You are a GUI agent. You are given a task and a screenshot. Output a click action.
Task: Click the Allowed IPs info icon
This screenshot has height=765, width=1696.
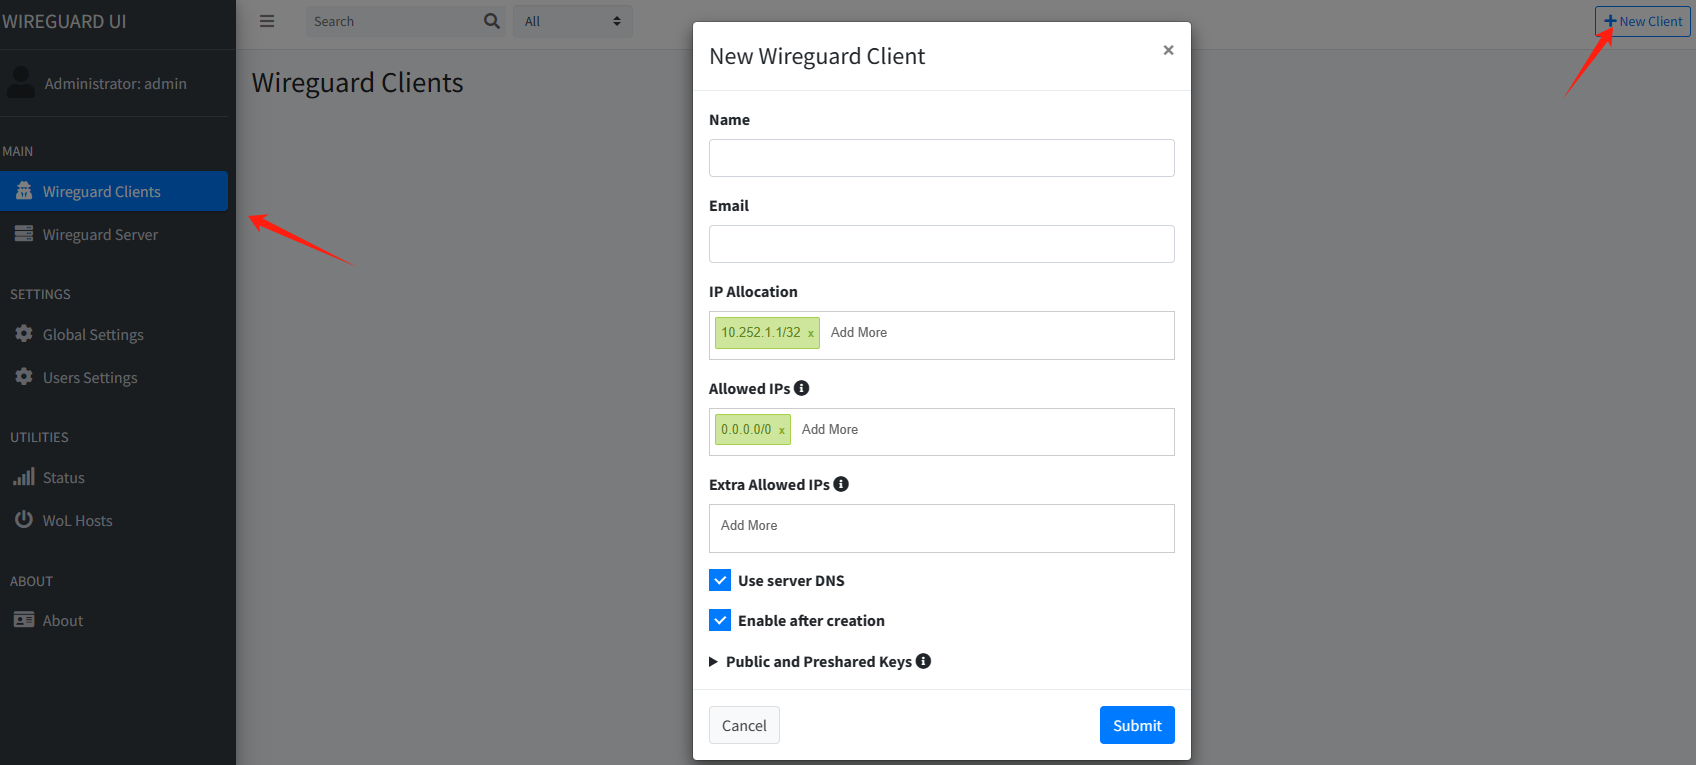(x=801, y=388)
